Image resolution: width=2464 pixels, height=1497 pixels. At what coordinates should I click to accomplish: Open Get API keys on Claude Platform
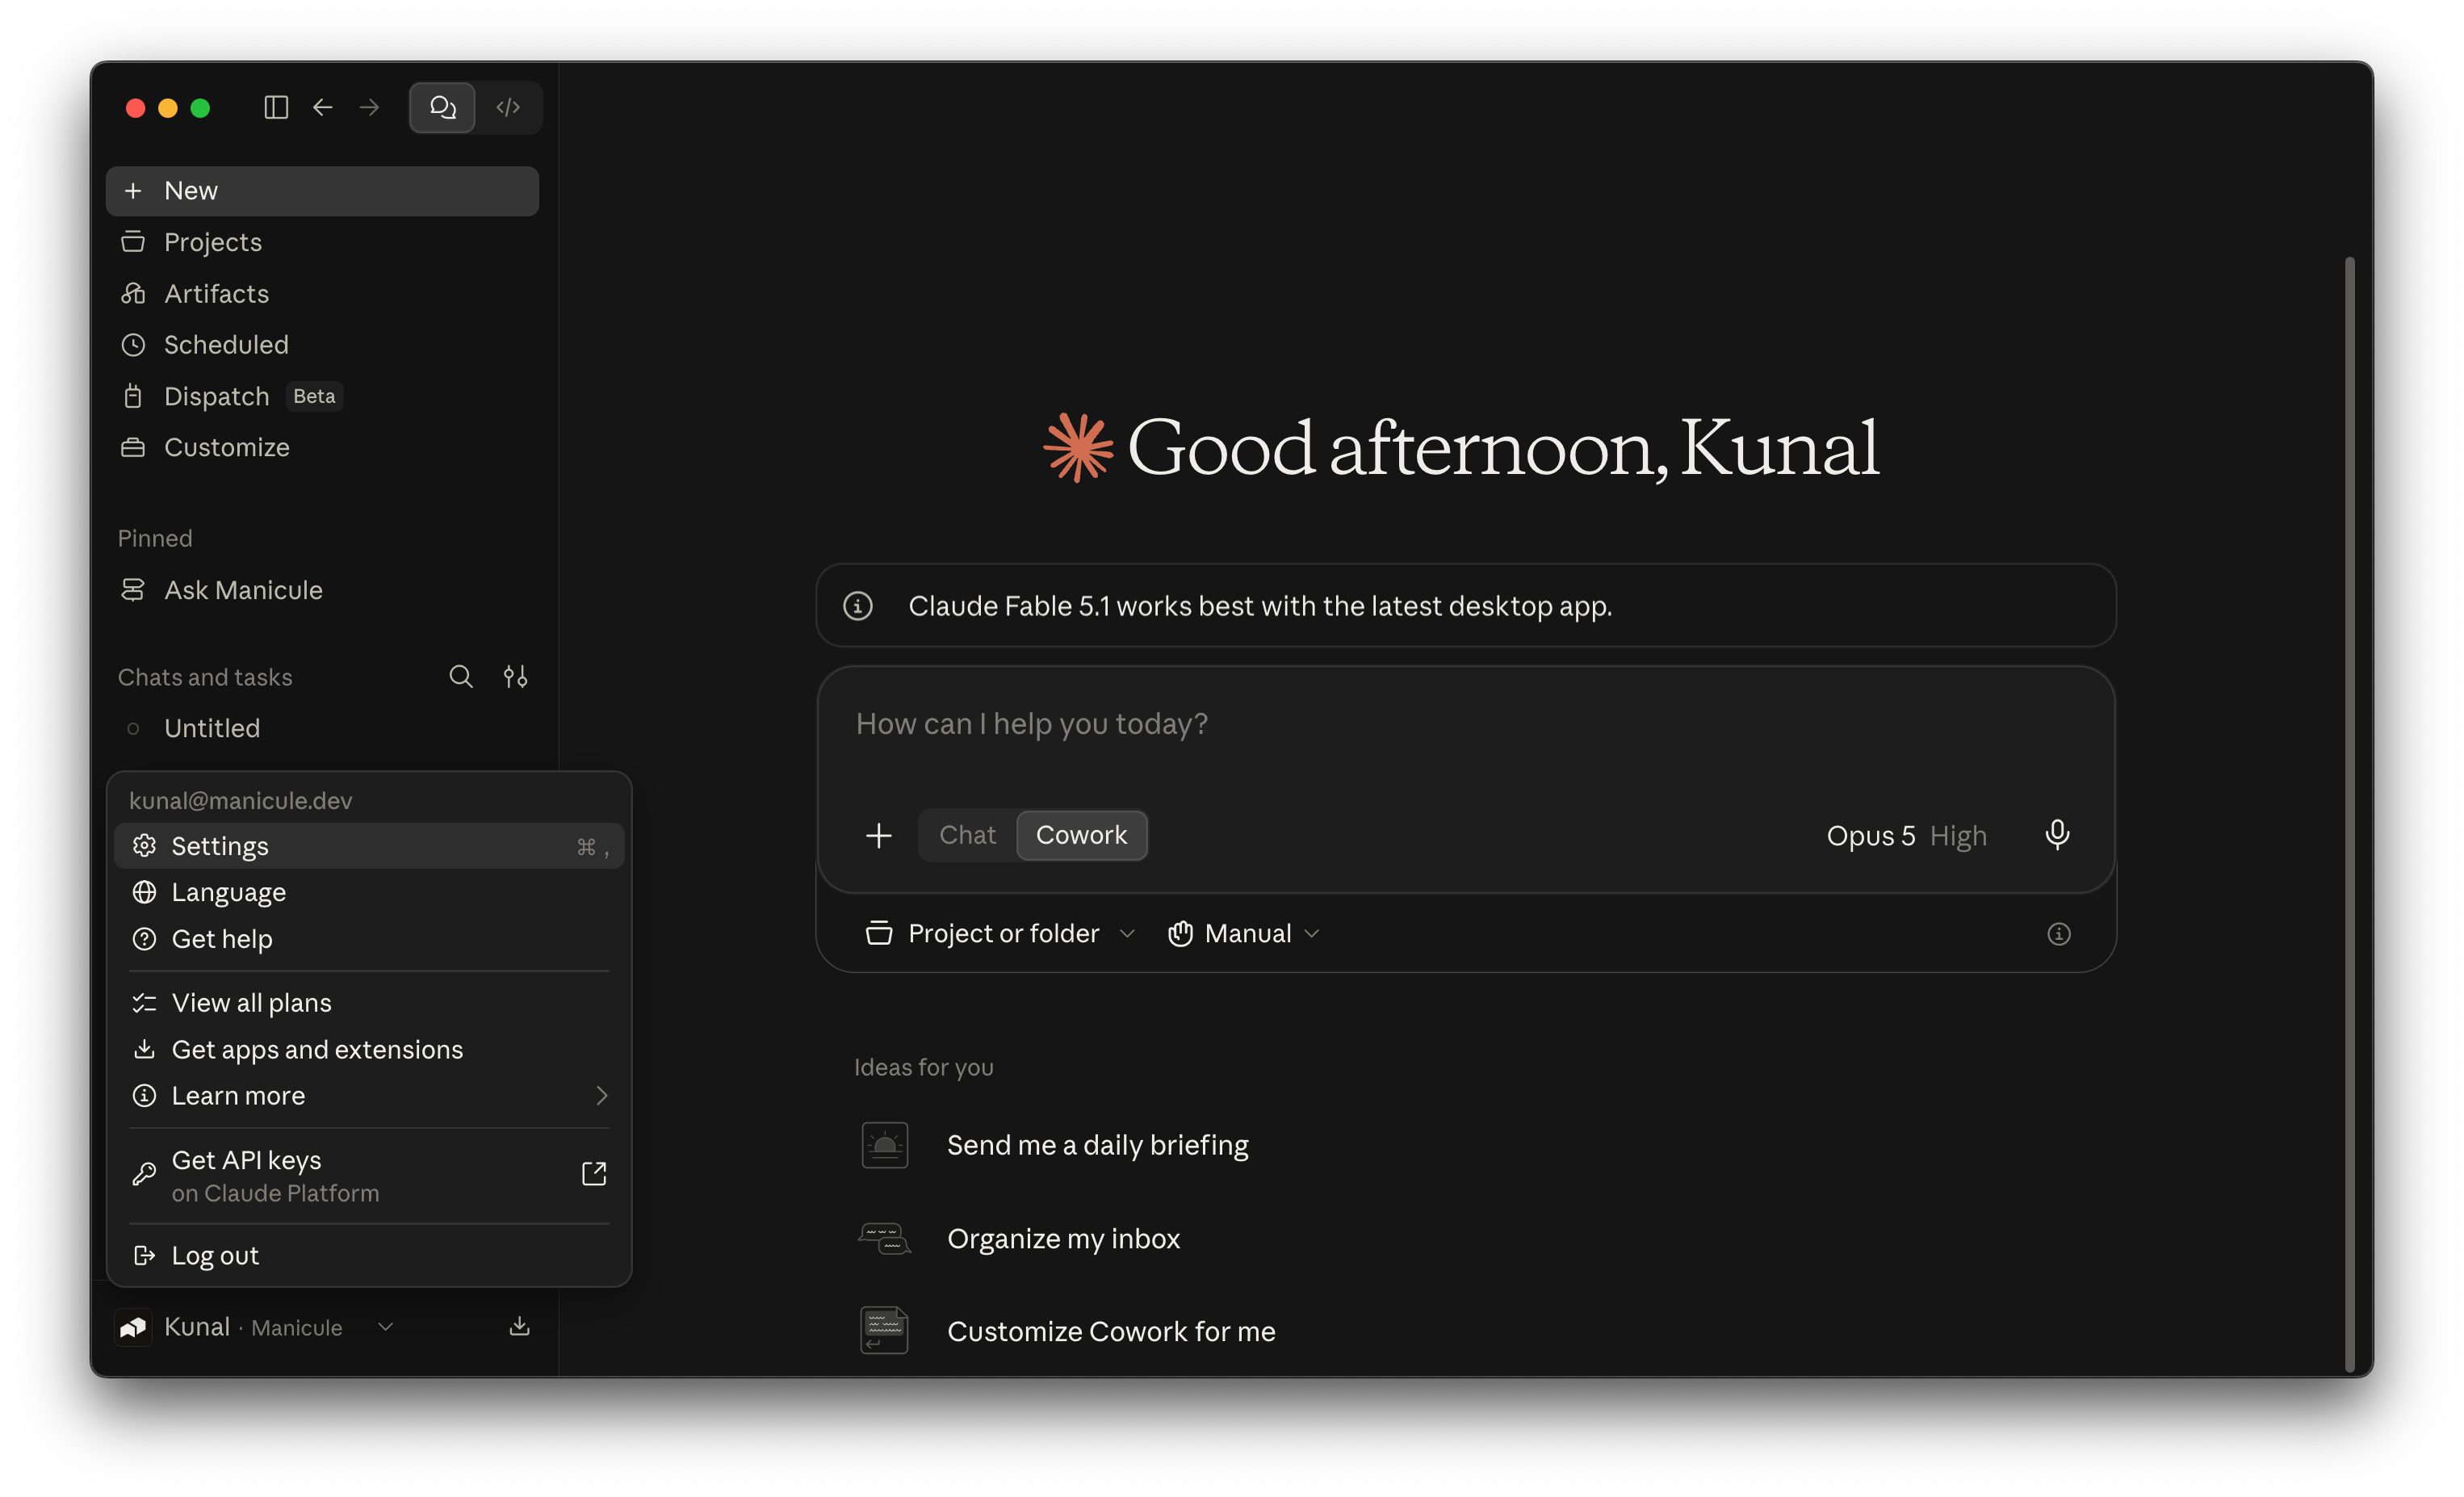coord(369,1175)
